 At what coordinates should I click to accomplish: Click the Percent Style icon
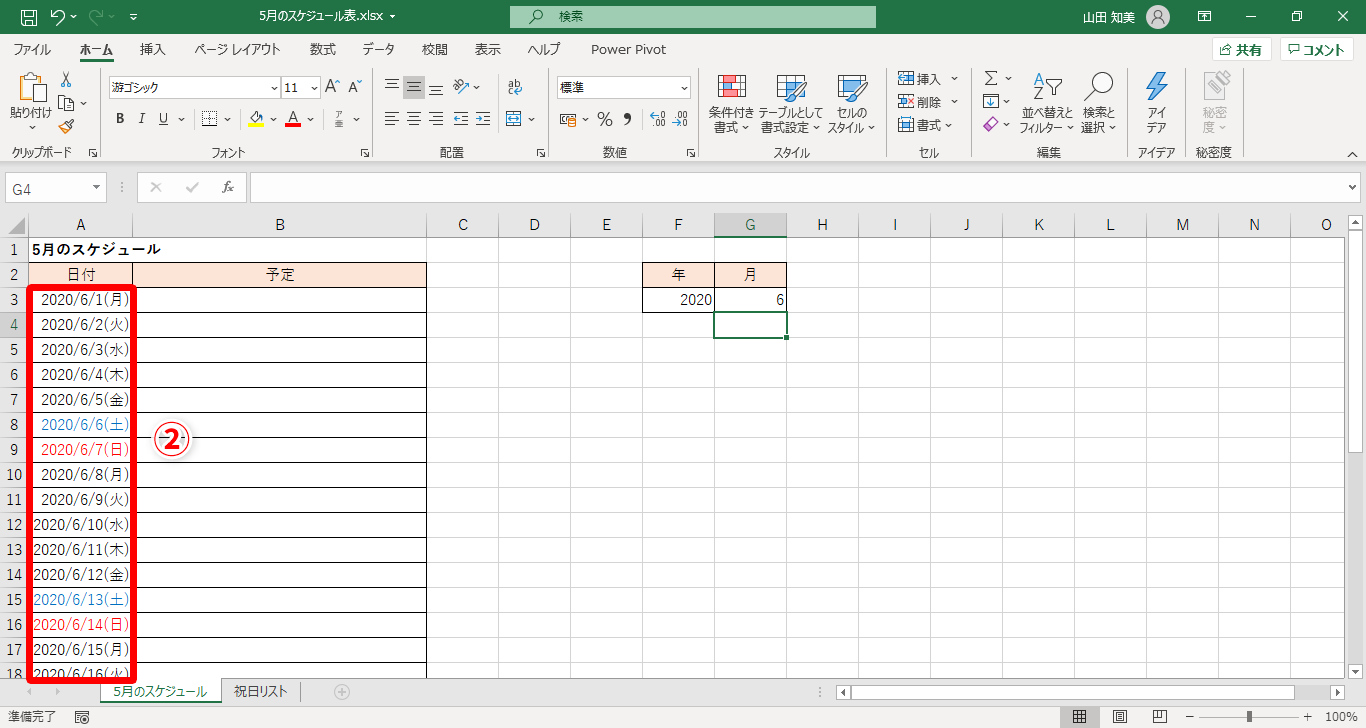pyautogui.click(x=605, y=119)
